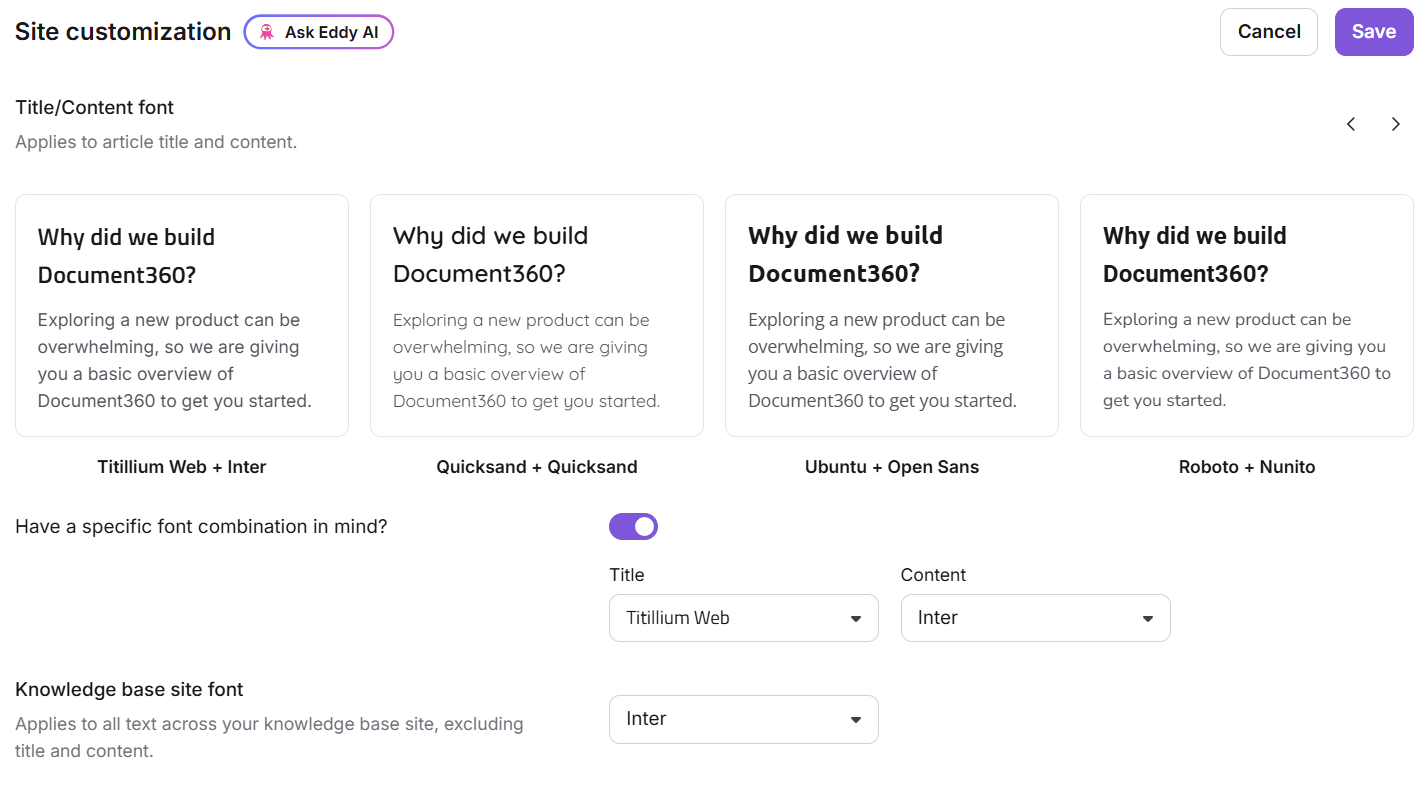The image size is (1423, 811).
Task: Click the Roboto + Nunito label
Action: (x=1247, y=467)
